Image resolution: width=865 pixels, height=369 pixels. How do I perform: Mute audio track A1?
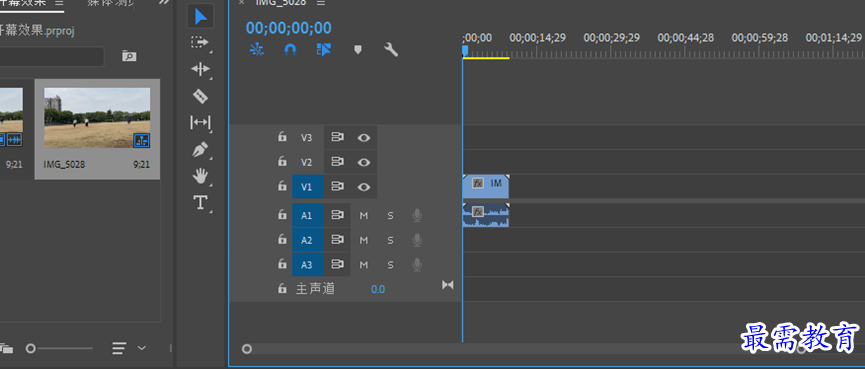coord(364,216)
